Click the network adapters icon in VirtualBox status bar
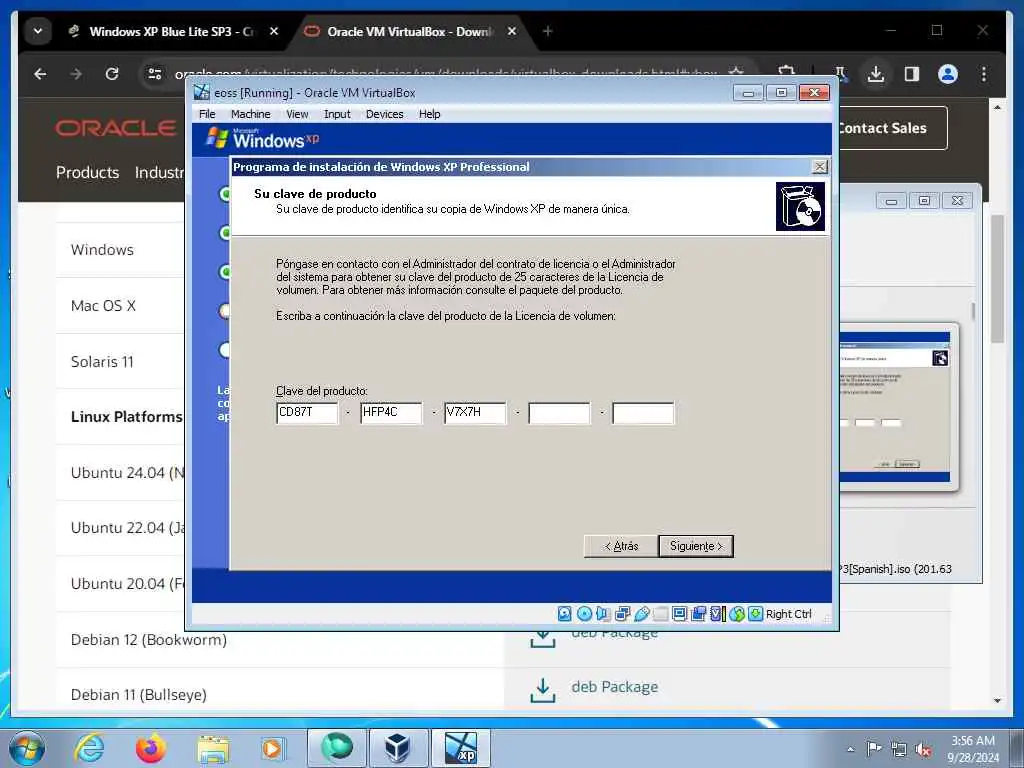The image size is (1024, 768). (622, 614)
